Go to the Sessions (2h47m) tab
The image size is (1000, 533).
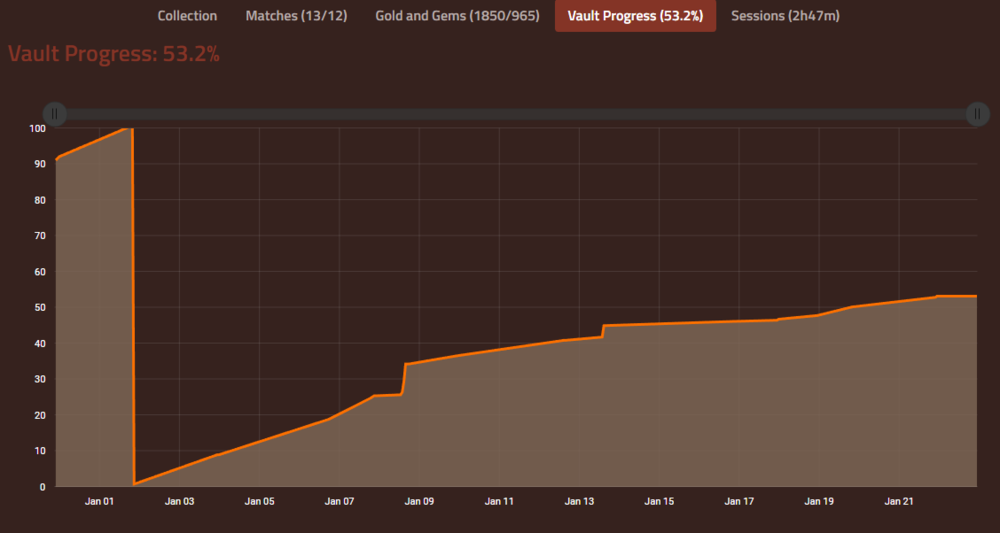pyautogui.click(x=786, y=16)
